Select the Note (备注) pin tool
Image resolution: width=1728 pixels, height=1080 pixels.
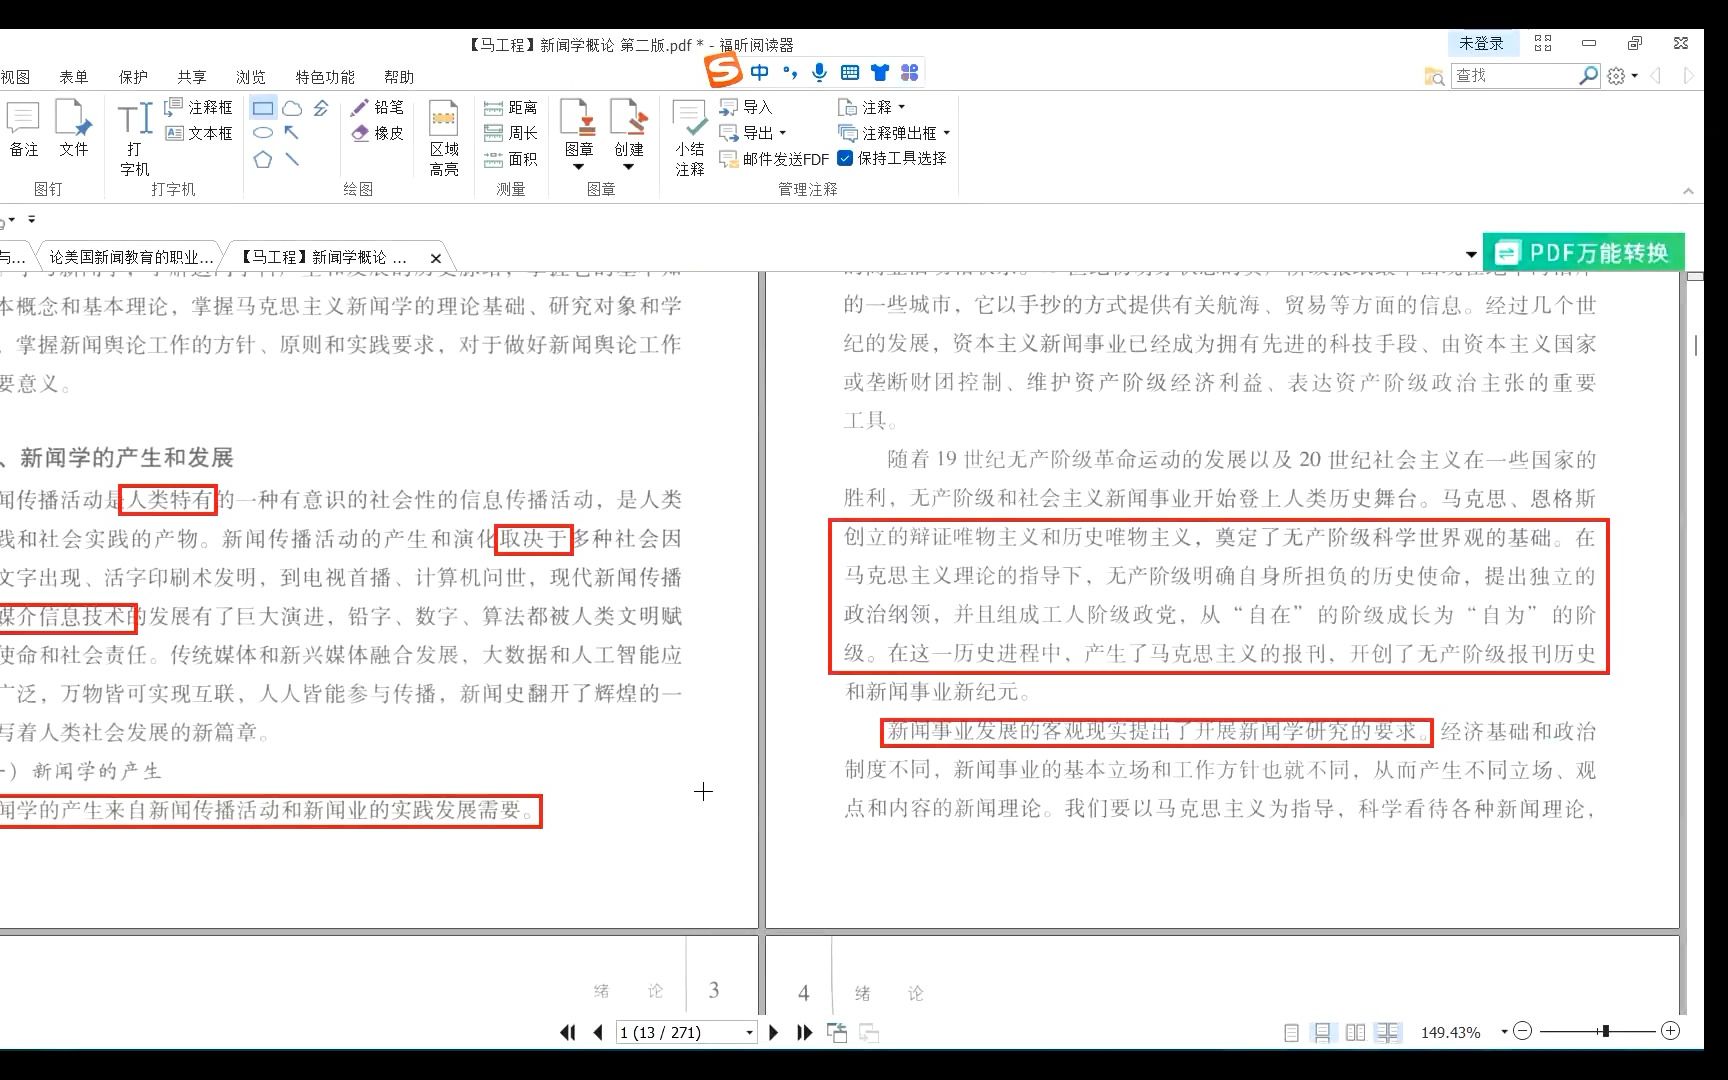click(23, 129)
